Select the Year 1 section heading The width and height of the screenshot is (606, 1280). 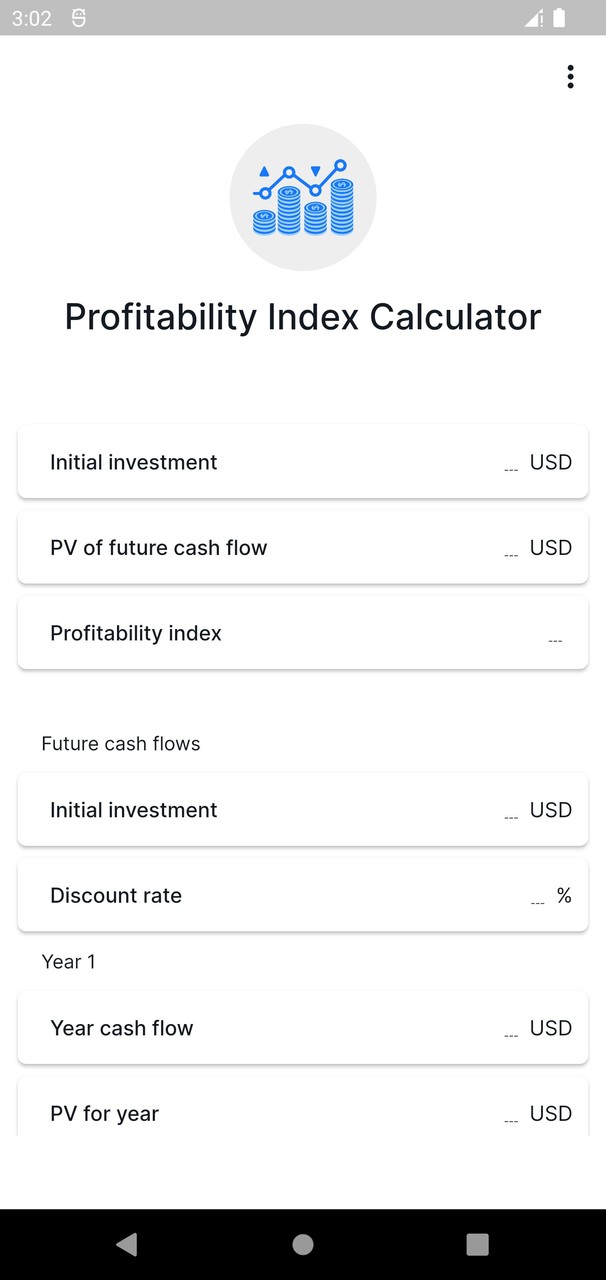pyautogui.click(x=68, y=961)
